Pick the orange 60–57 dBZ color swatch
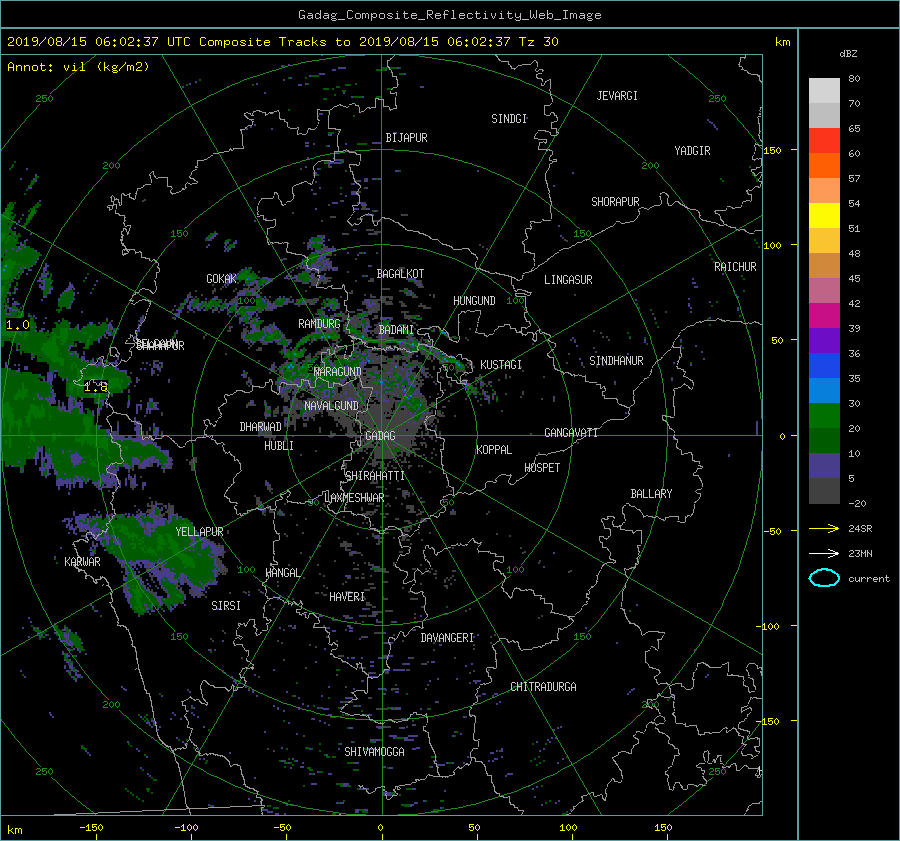900x841 pixels. click(824, 166)
